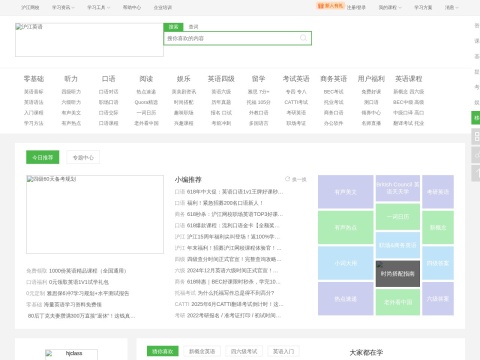Open 0元领取英语1V1试学礼包 link
The width and height of the screenshot is (480, 360).
79,282
